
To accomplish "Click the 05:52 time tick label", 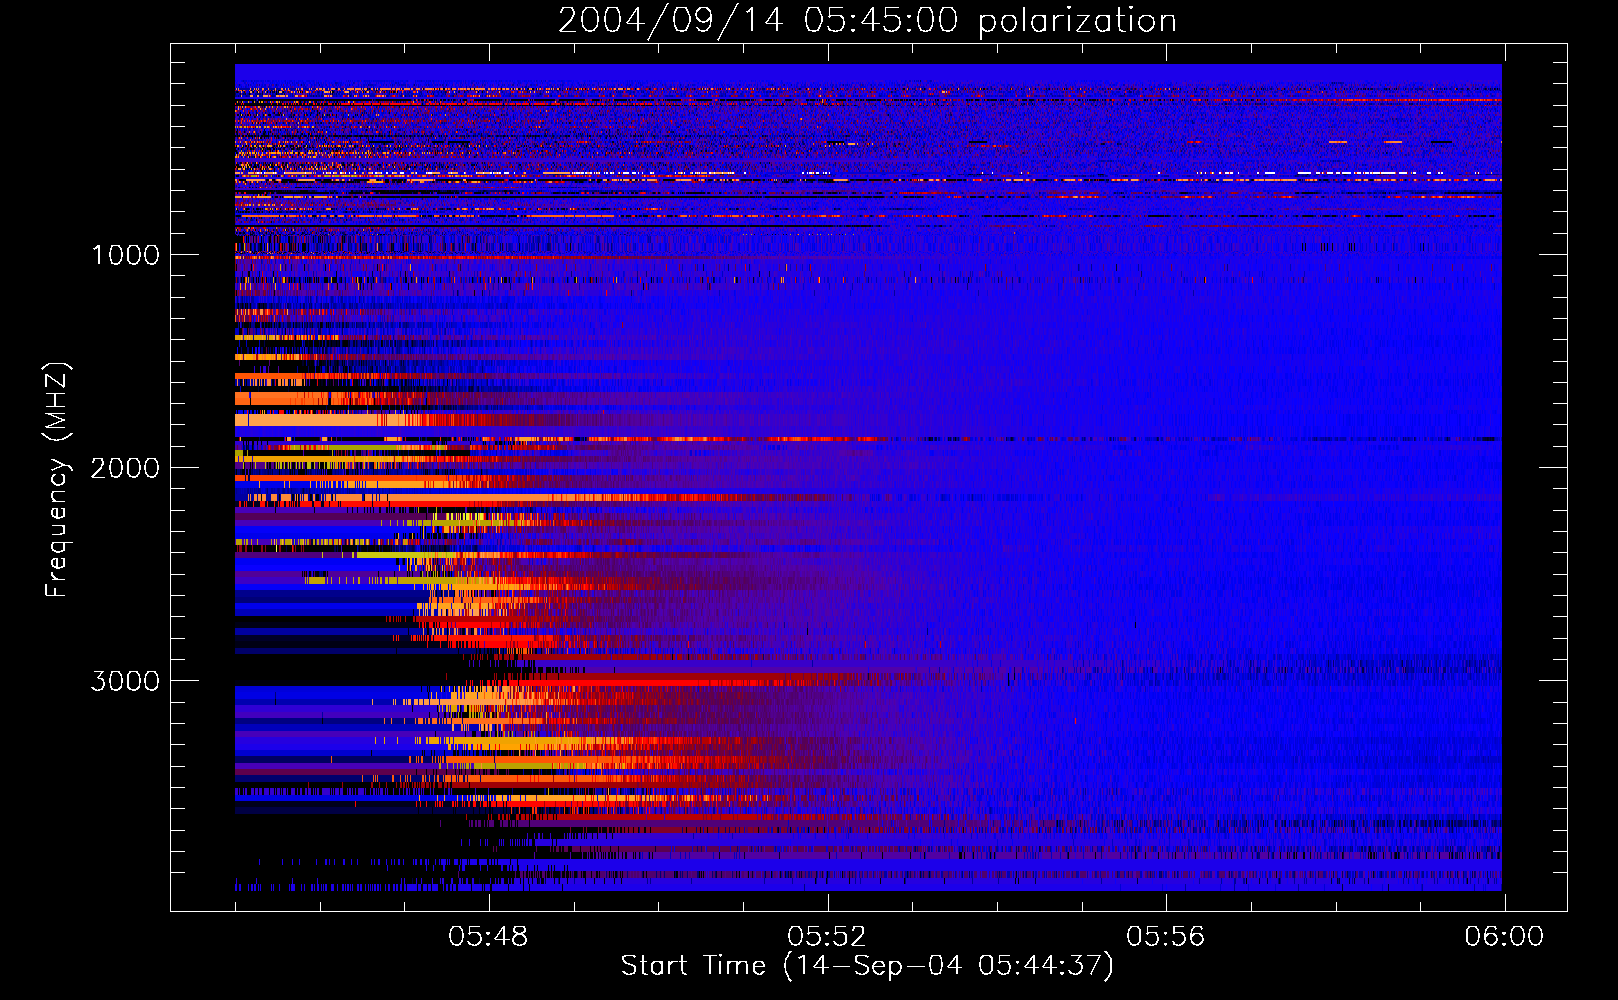I will tap(827, 937).
